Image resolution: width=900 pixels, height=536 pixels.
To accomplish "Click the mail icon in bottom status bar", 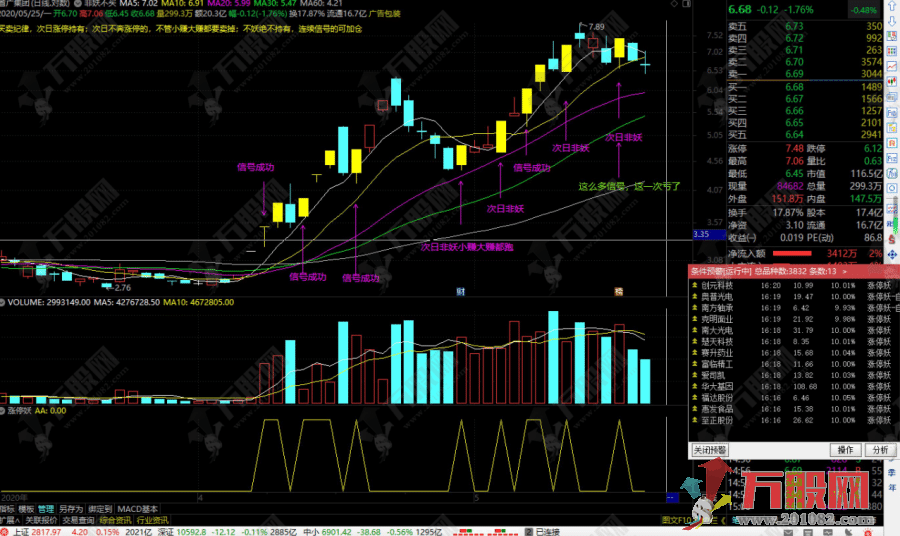I will 788,532.
